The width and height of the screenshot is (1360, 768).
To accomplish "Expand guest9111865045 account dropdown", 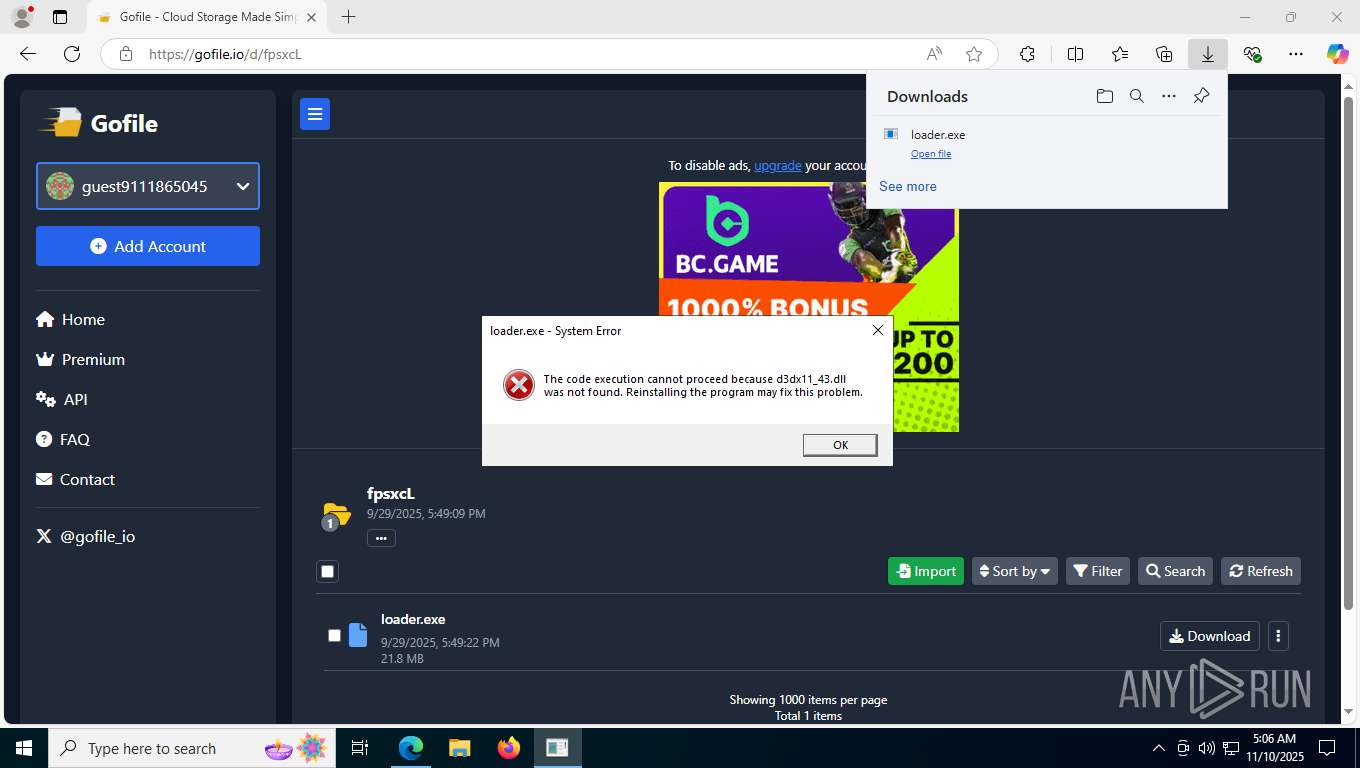I will click(x=148, y=186).
